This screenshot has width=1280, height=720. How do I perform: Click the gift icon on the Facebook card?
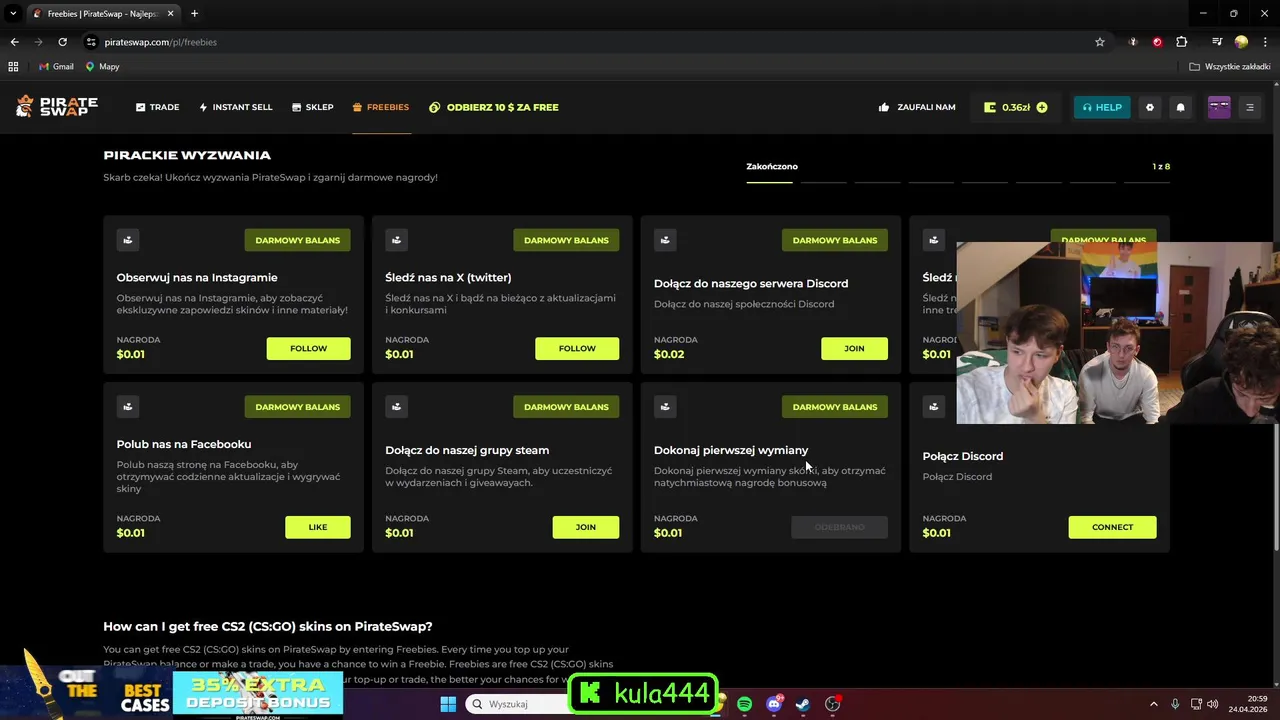(128, 407)
